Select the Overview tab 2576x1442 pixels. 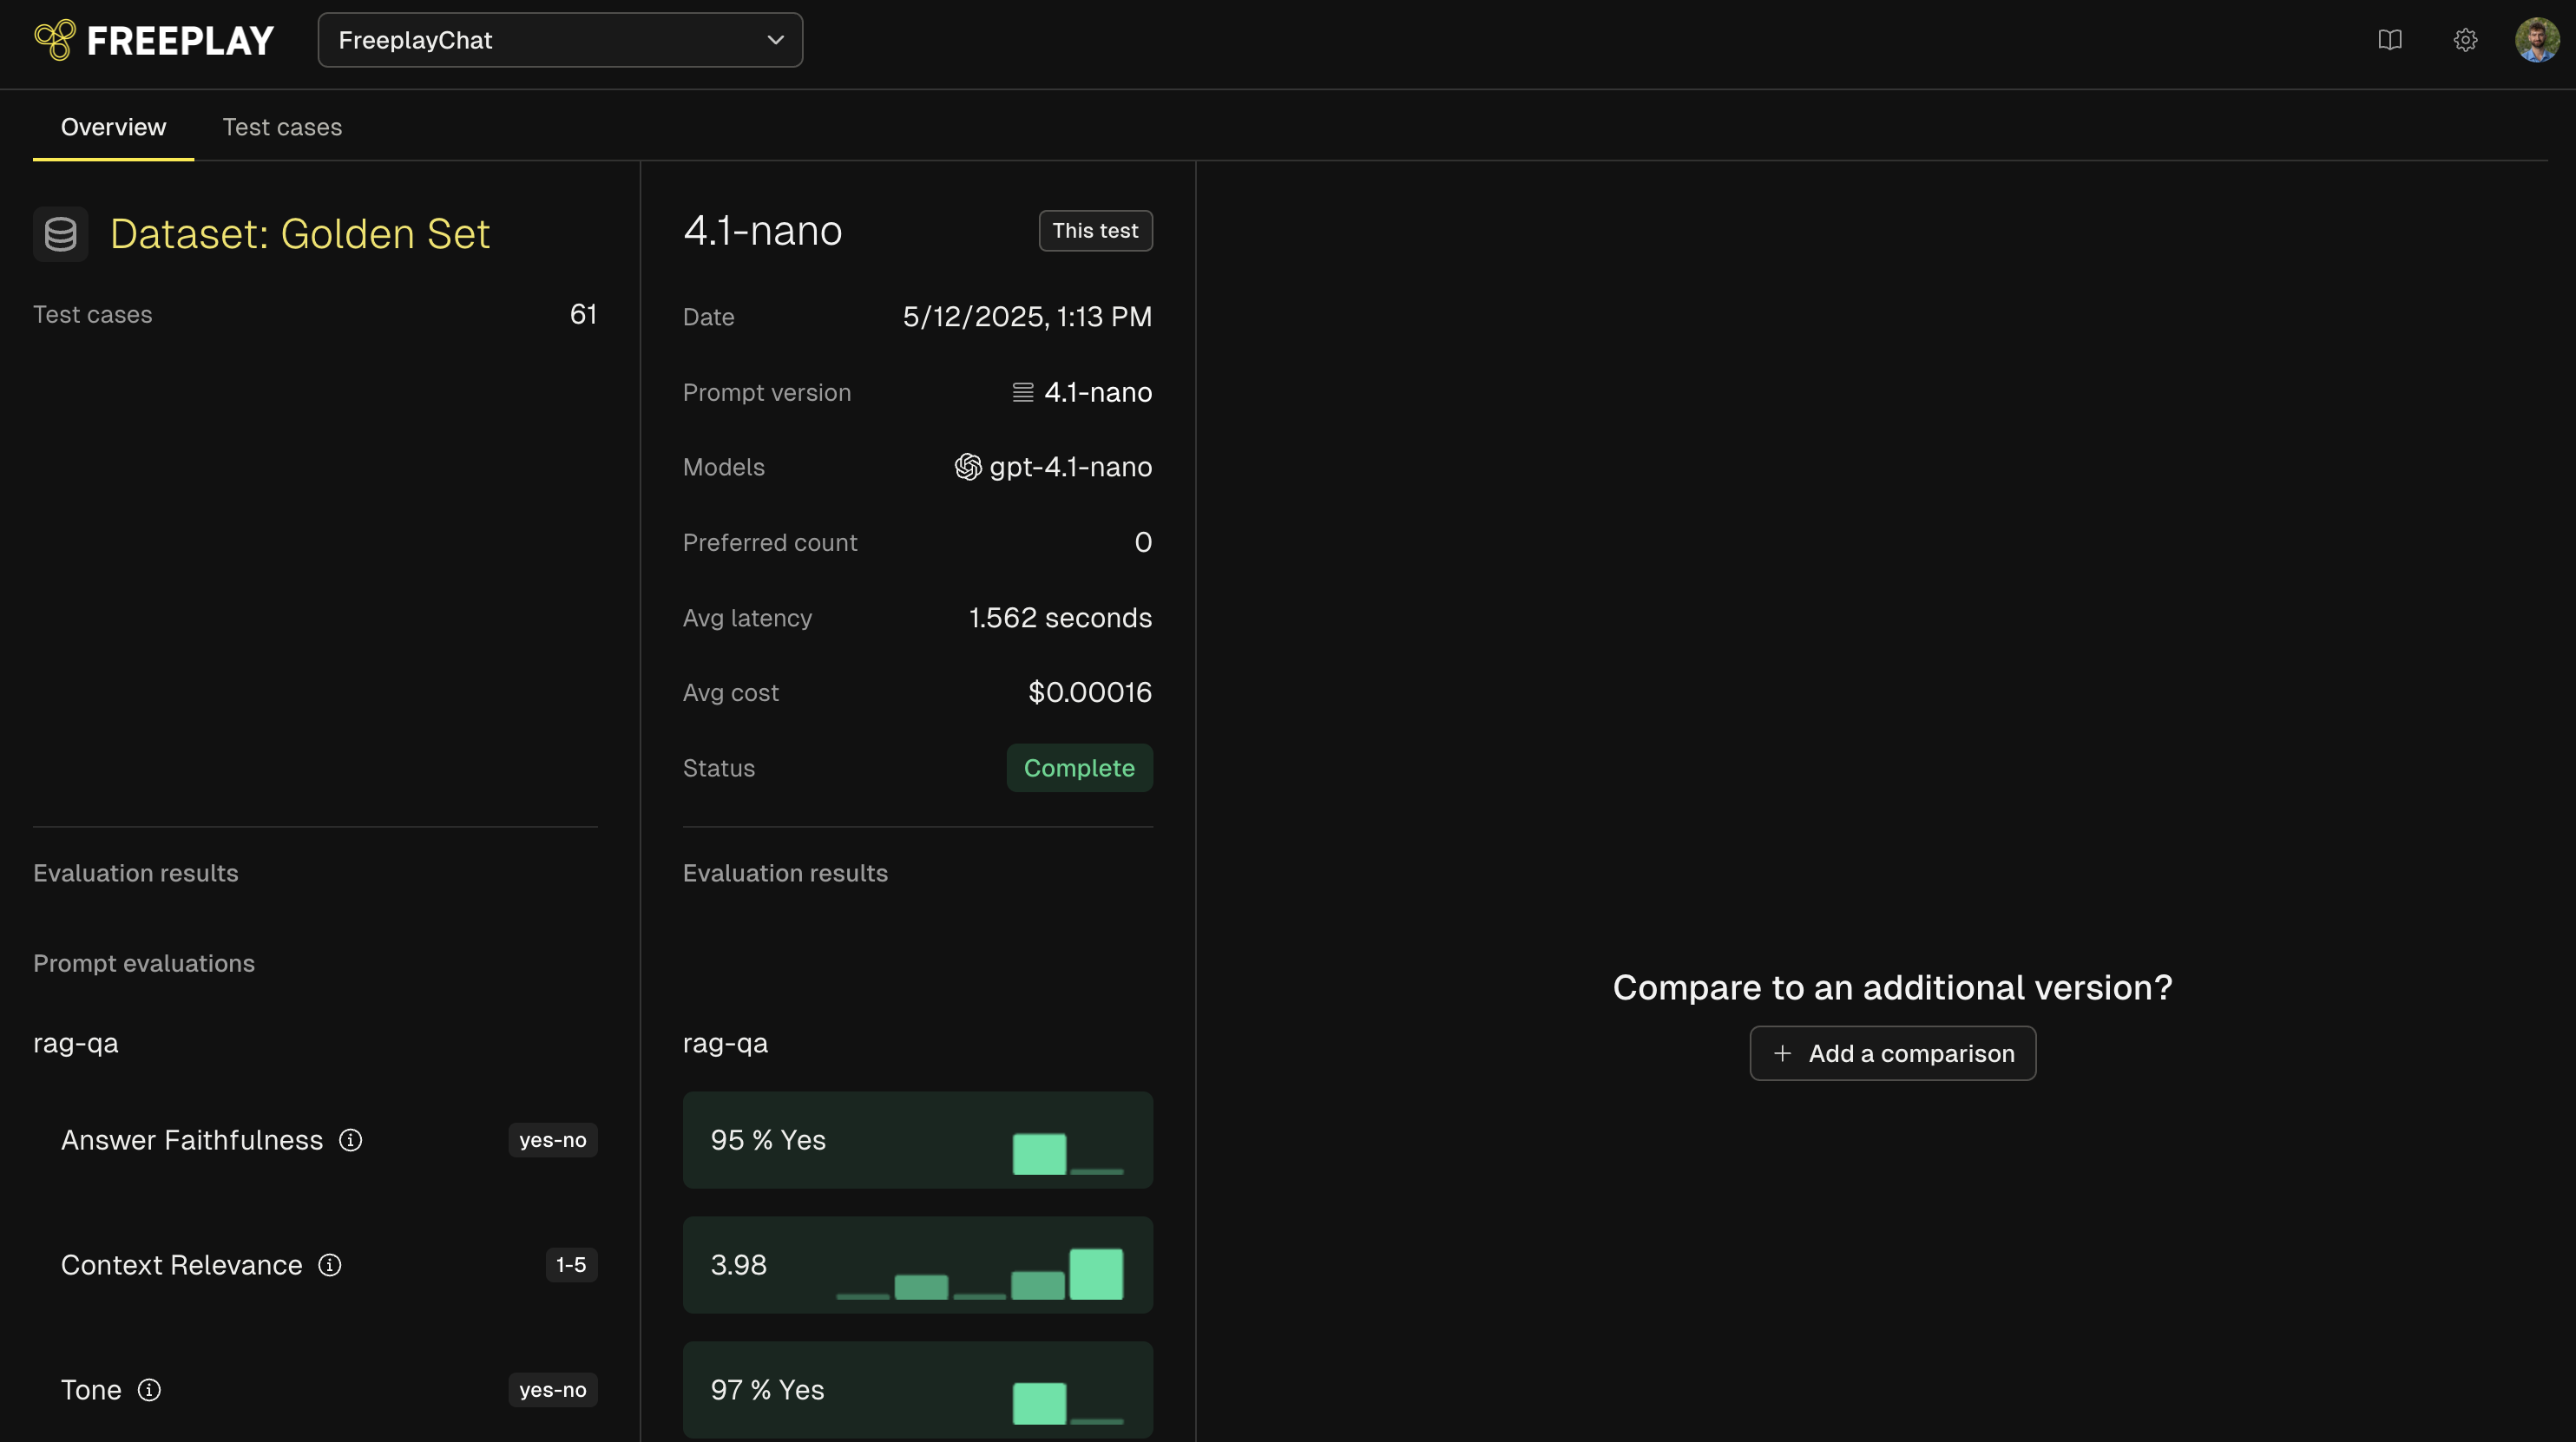113,127
